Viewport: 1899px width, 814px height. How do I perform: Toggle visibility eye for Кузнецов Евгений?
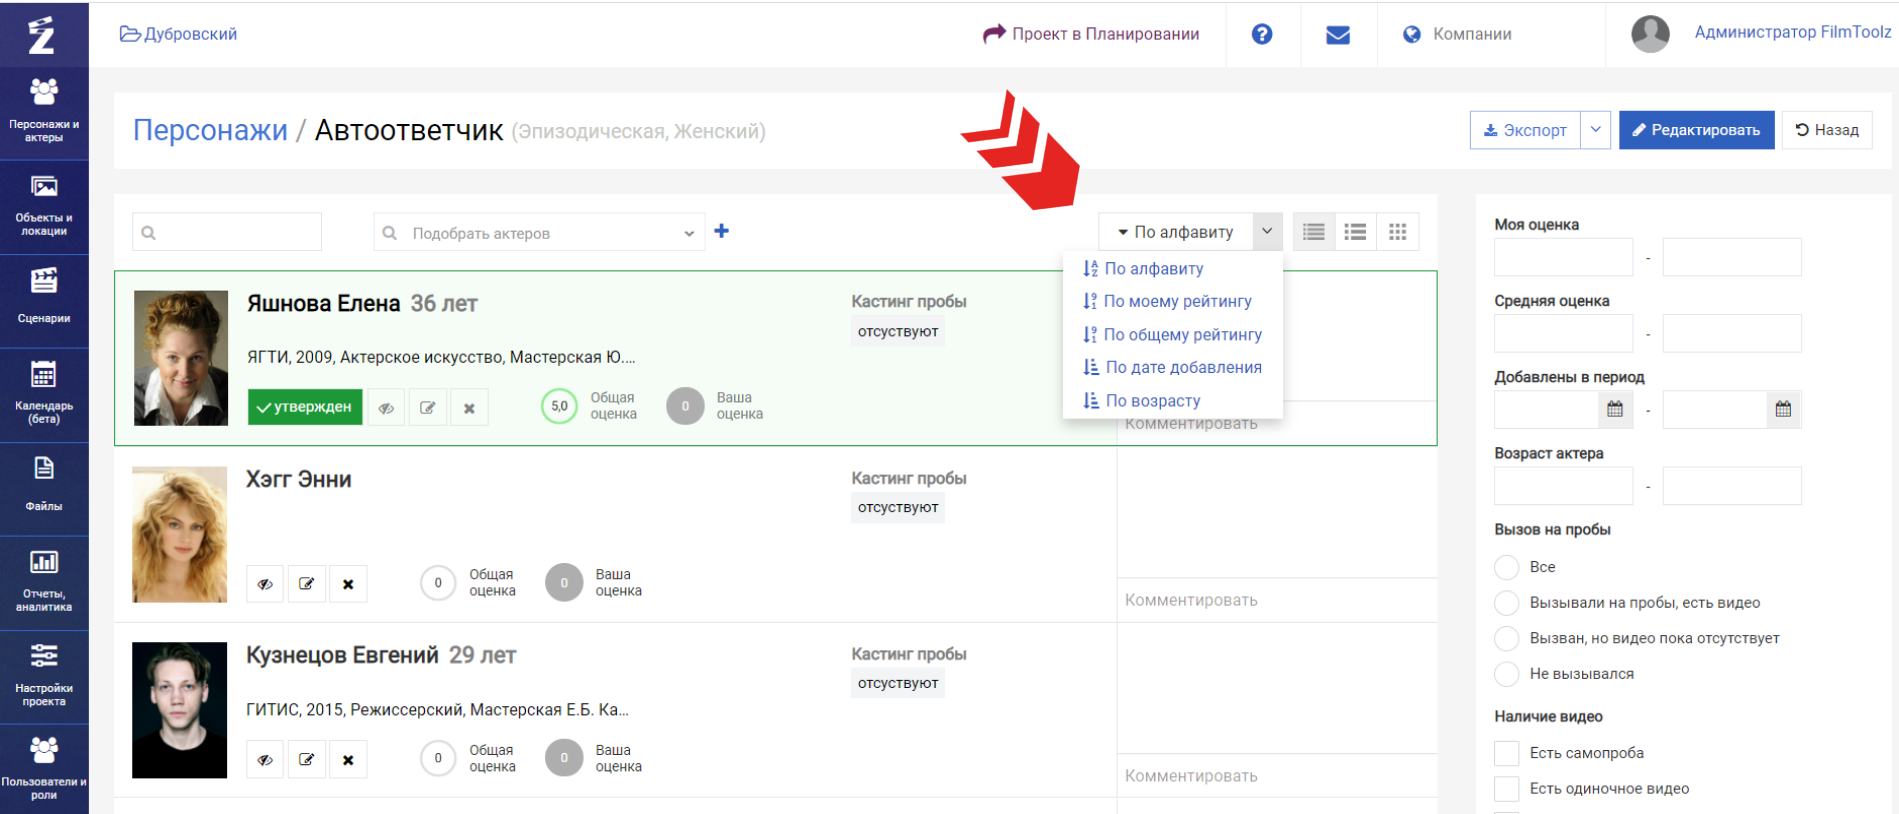pos(265,760)
